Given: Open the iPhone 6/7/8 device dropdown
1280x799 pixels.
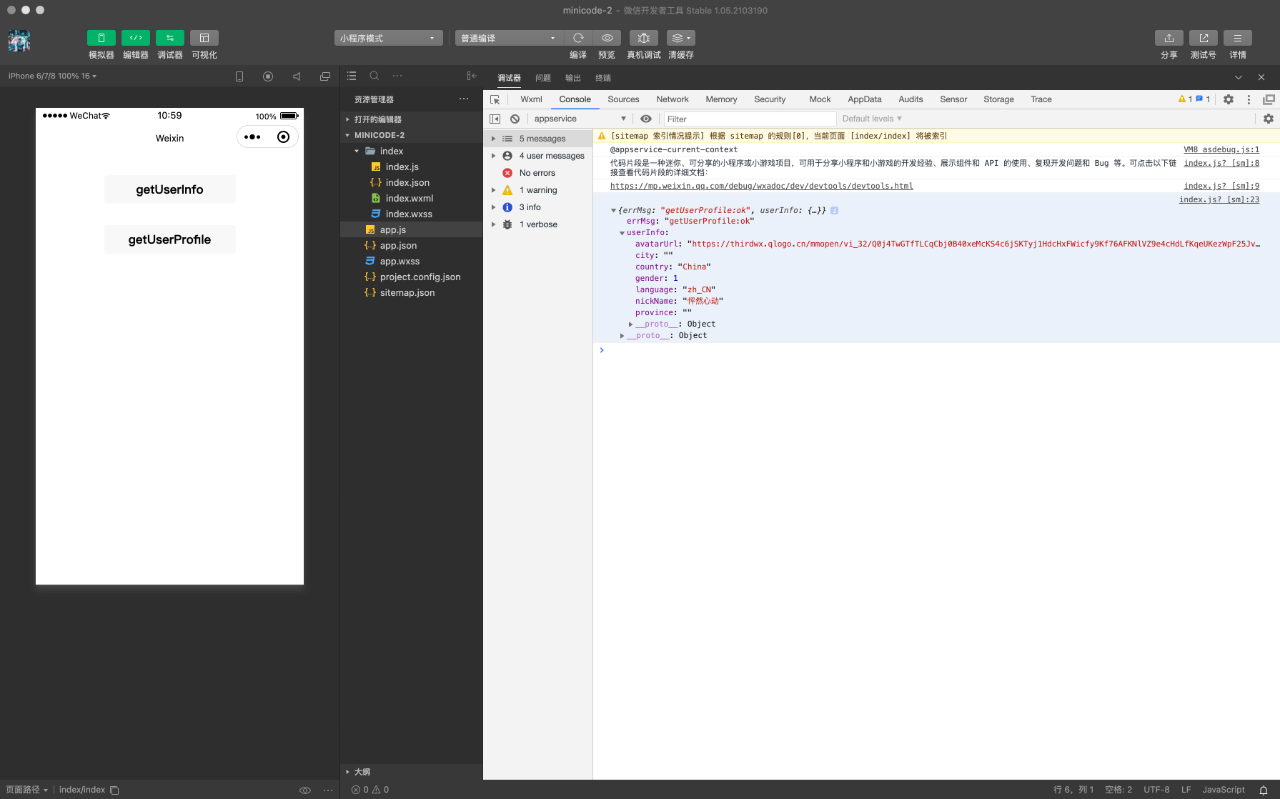Looking at the screenshot, I should pyautogui.click(x=51, y=76).
